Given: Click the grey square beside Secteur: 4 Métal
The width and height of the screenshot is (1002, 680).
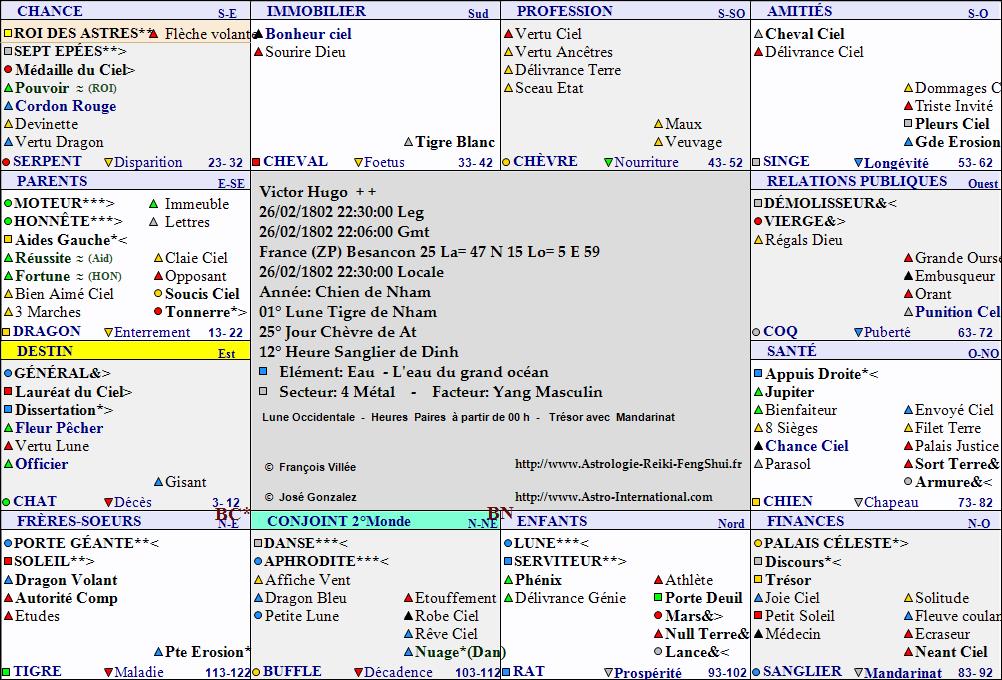Looking at the screenshot, I should pyautogui.click(x=263, y=390).
